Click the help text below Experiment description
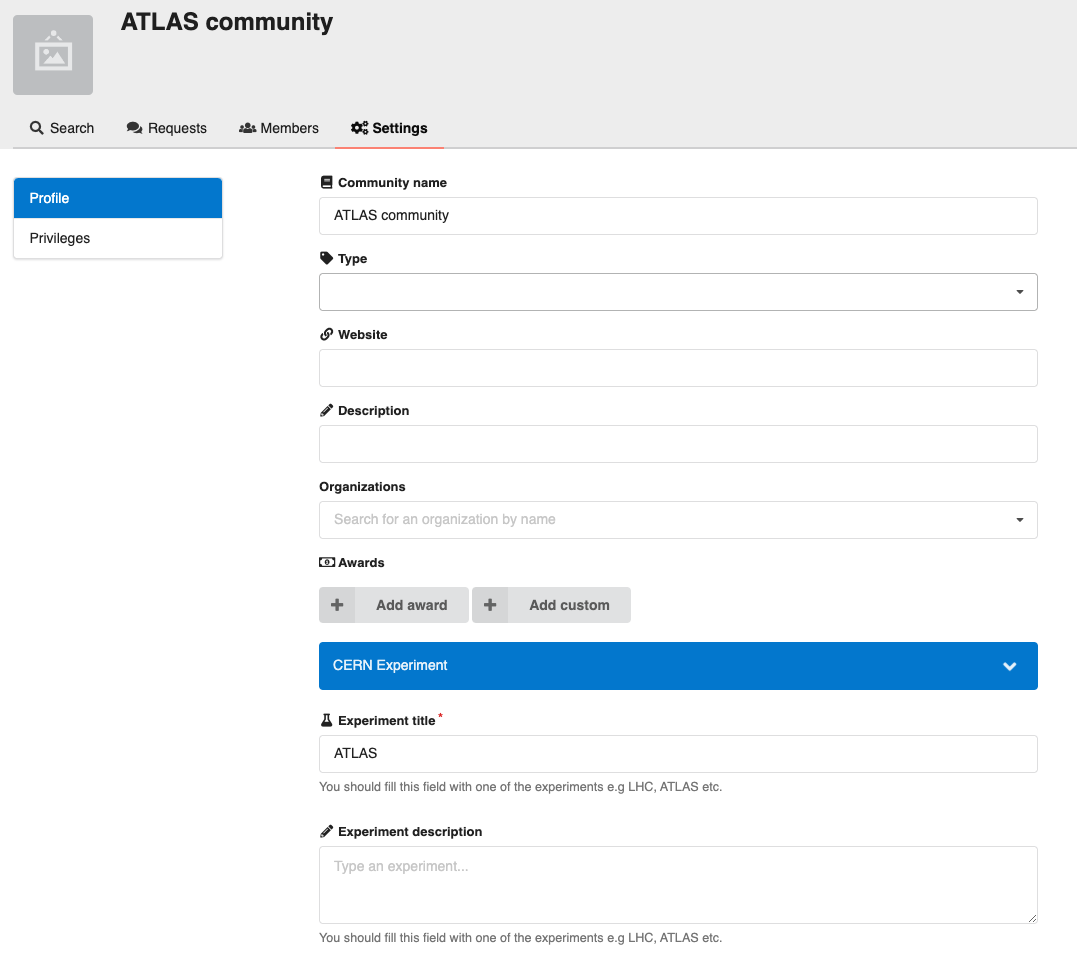Screen dimensions: 1077x957 (521, 938)
